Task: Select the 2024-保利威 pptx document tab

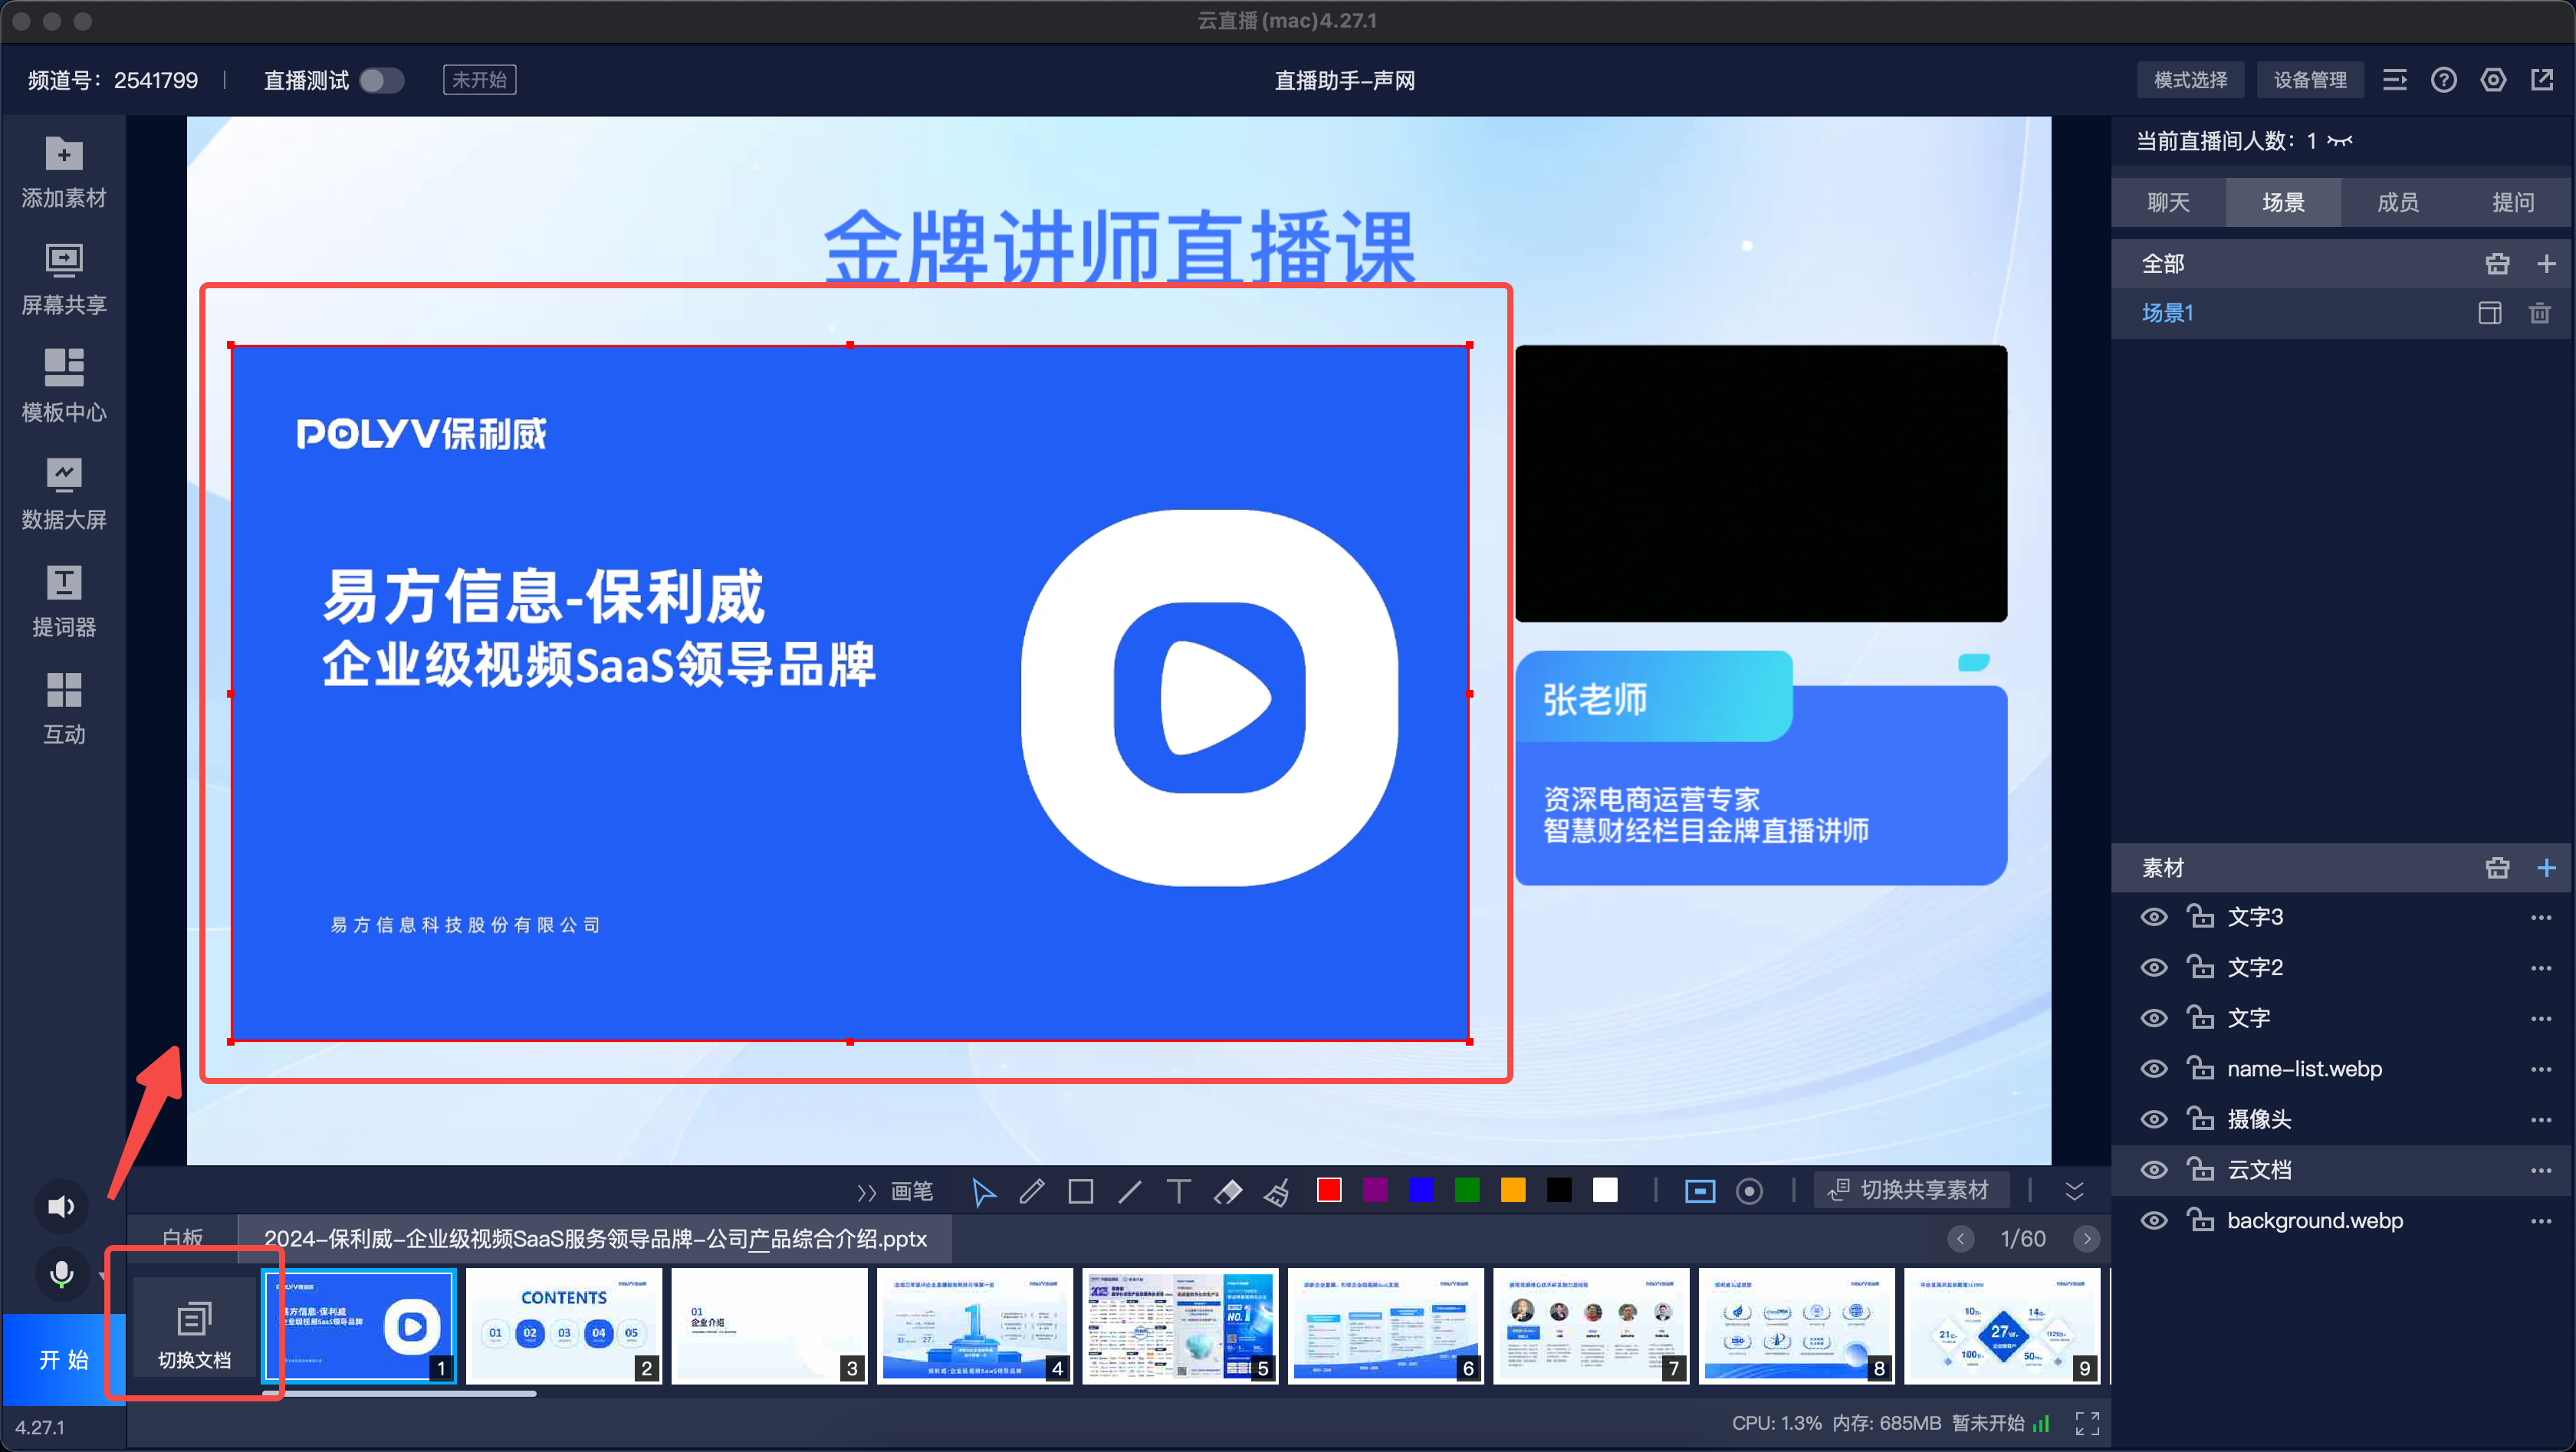Action: pos(595,1238)
